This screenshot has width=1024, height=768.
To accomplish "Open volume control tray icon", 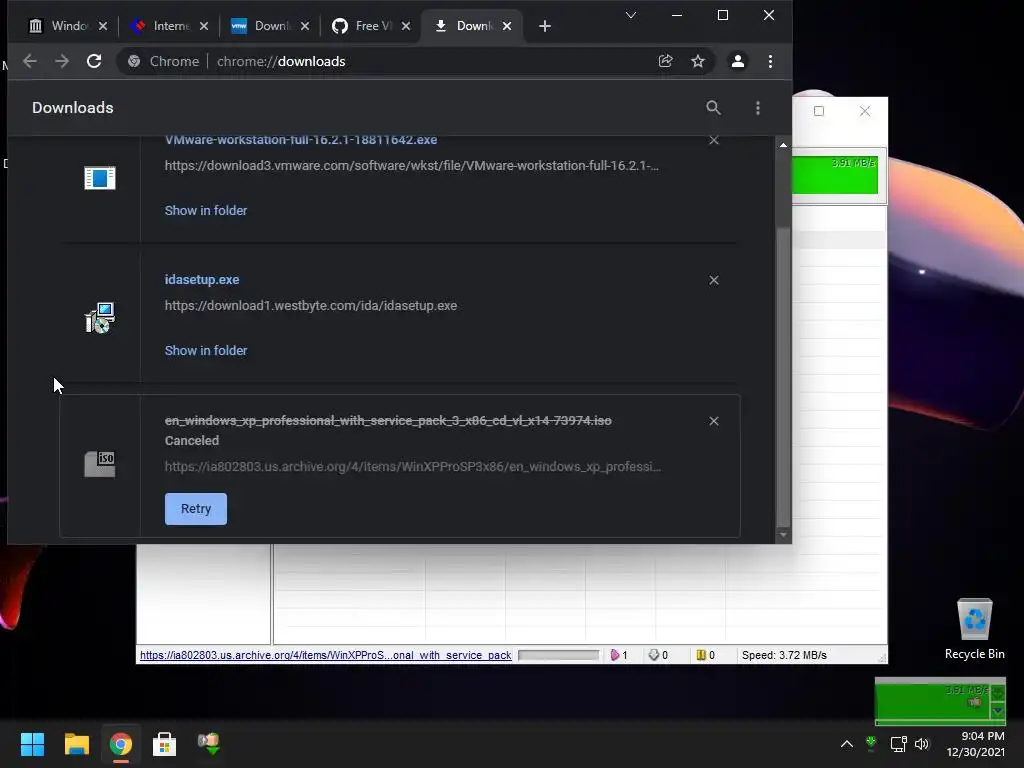I will [921, 744].
